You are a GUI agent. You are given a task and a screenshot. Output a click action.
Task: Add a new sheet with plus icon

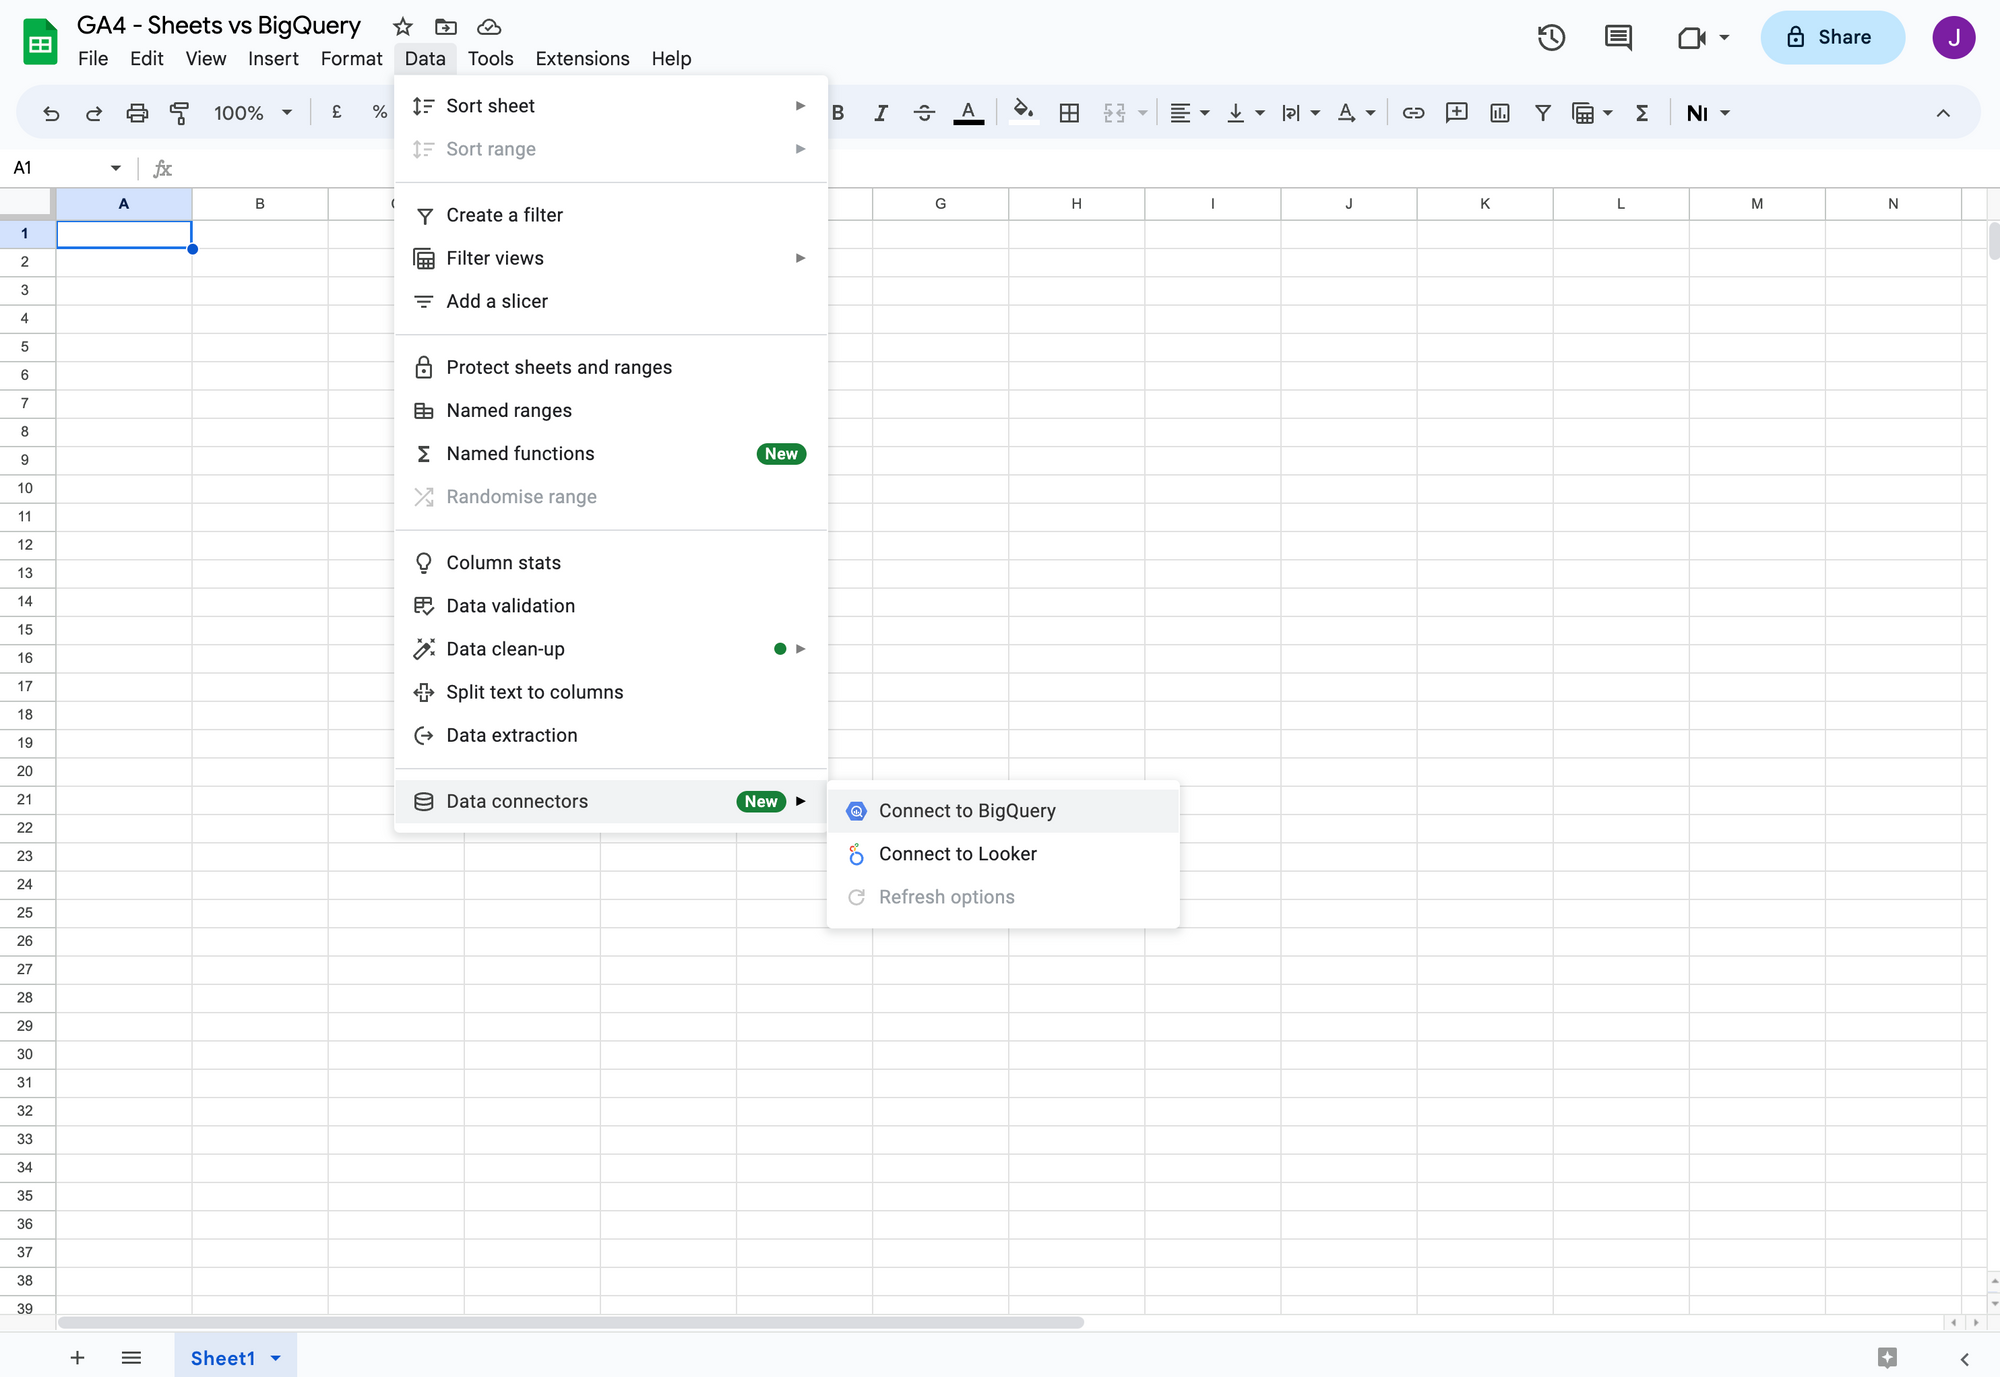[x=77, y=1357]
